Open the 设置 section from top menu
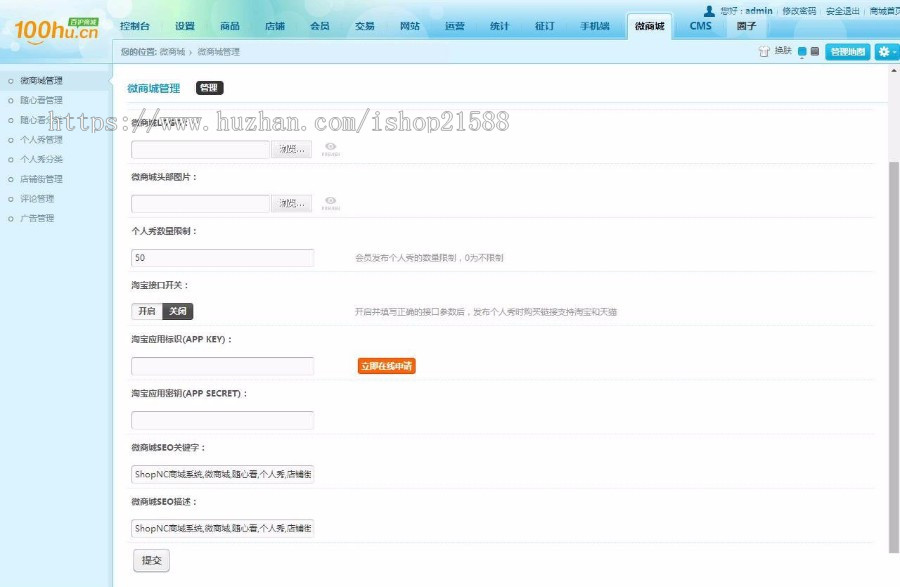The height and width of the screenshot is (587, 900). pyautogui.click(x=185, y=27)
